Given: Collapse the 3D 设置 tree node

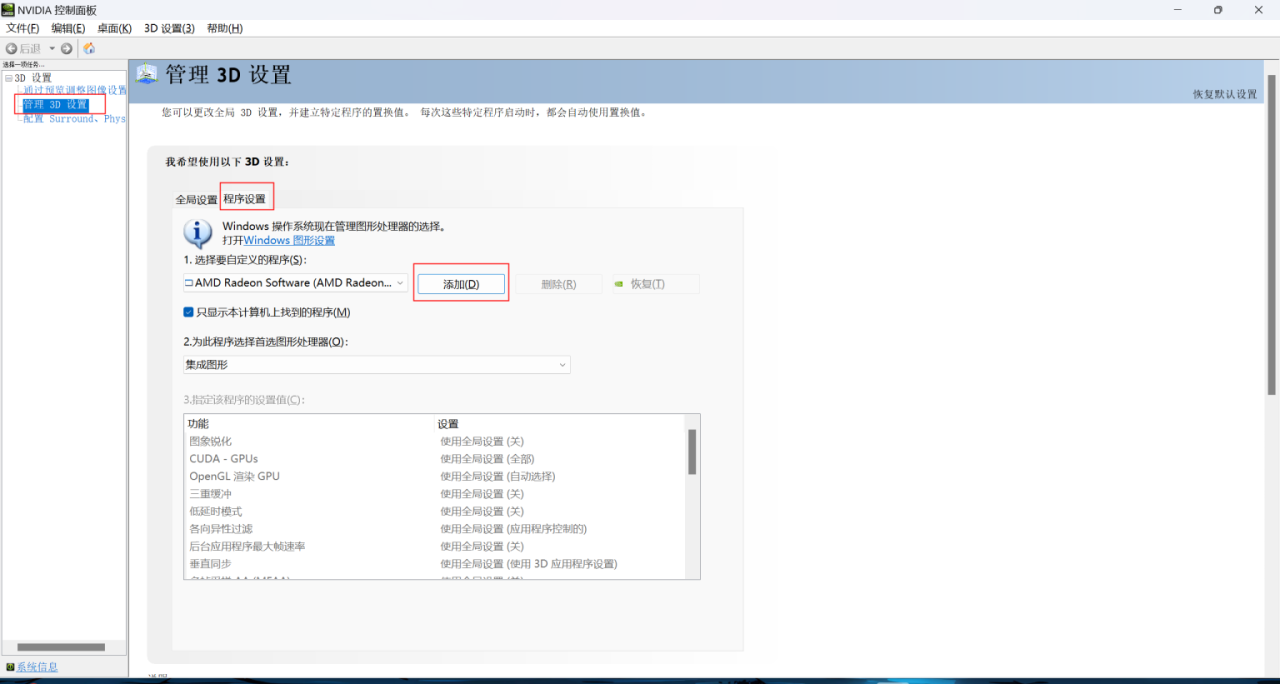Looking at the screenshot, I should pos(8,77).
